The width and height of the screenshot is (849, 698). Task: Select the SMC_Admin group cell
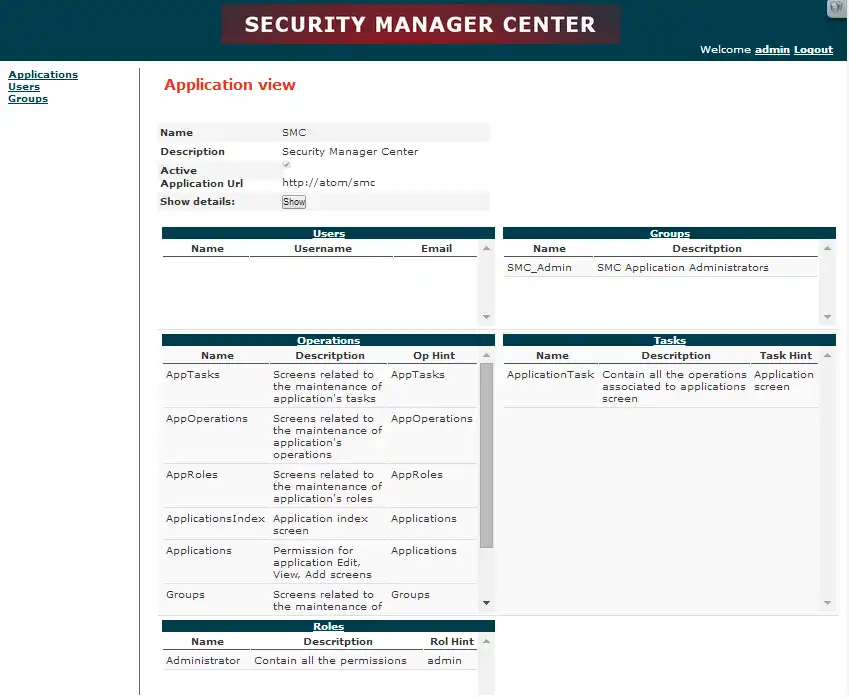(539, 268)
